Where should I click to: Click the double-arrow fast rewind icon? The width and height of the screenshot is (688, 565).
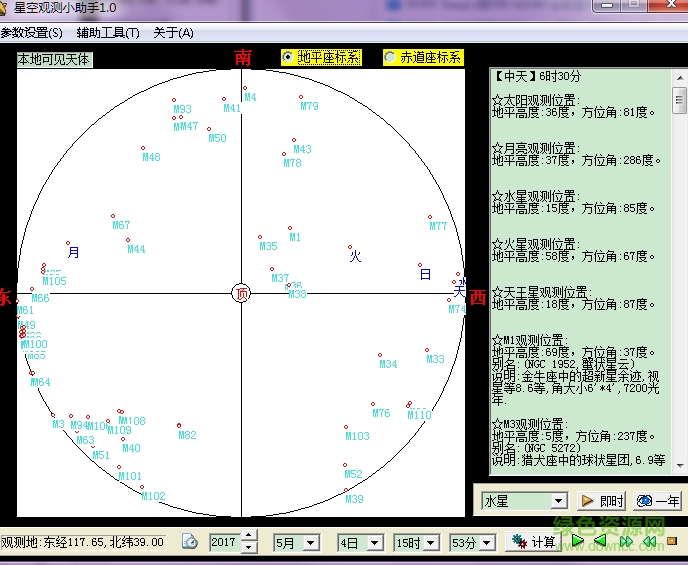pyautogui.click(x=648, y=541)
